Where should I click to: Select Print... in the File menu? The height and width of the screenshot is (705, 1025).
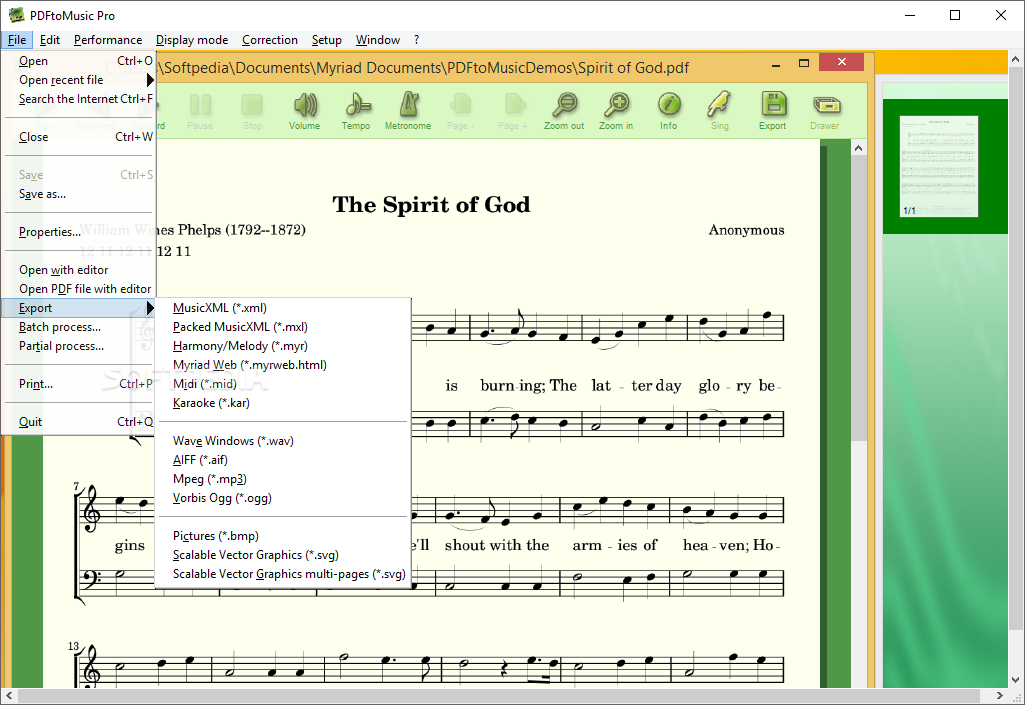78,383
